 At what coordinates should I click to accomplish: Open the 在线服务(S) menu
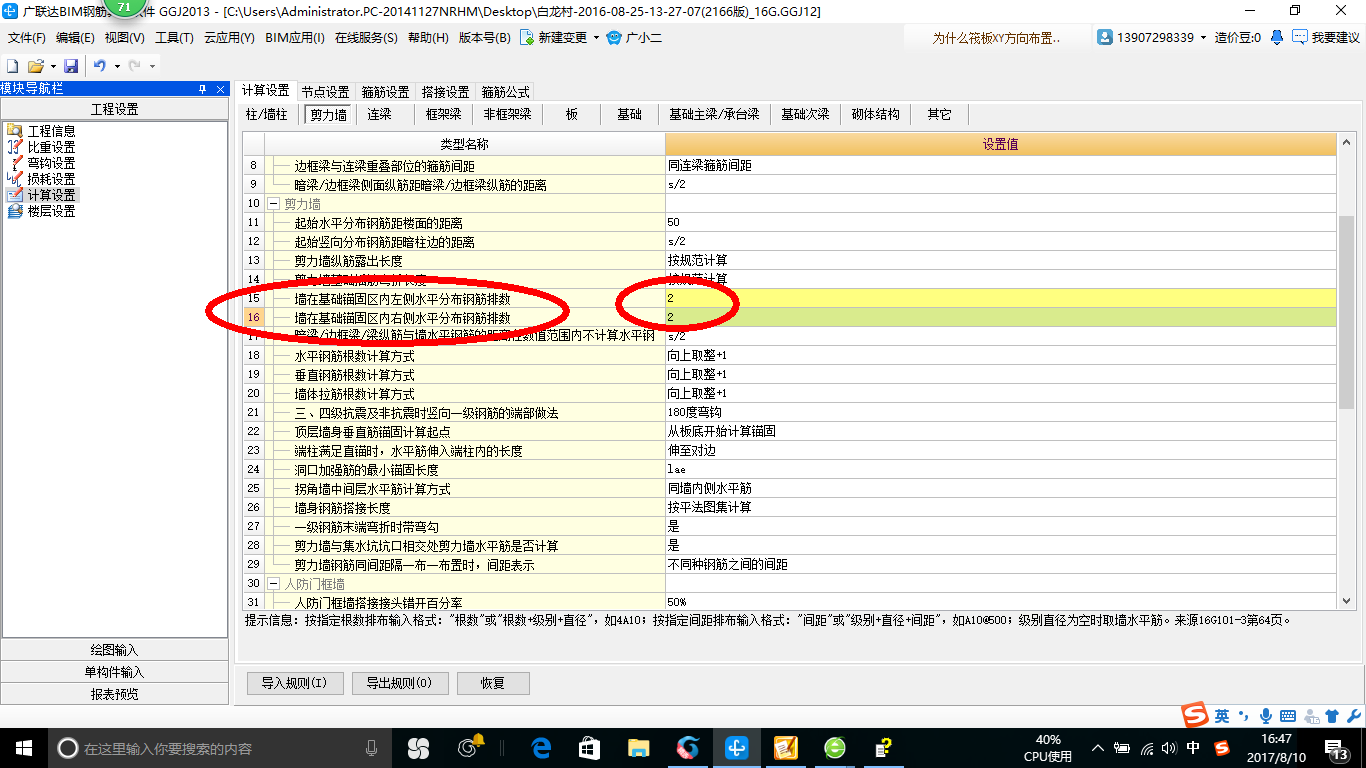click(366, 38)
